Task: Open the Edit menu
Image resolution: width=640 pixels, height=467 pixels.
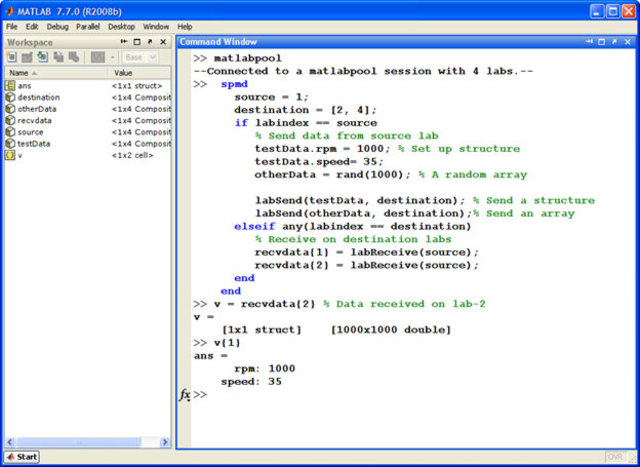Action: [x=32, y=27]
